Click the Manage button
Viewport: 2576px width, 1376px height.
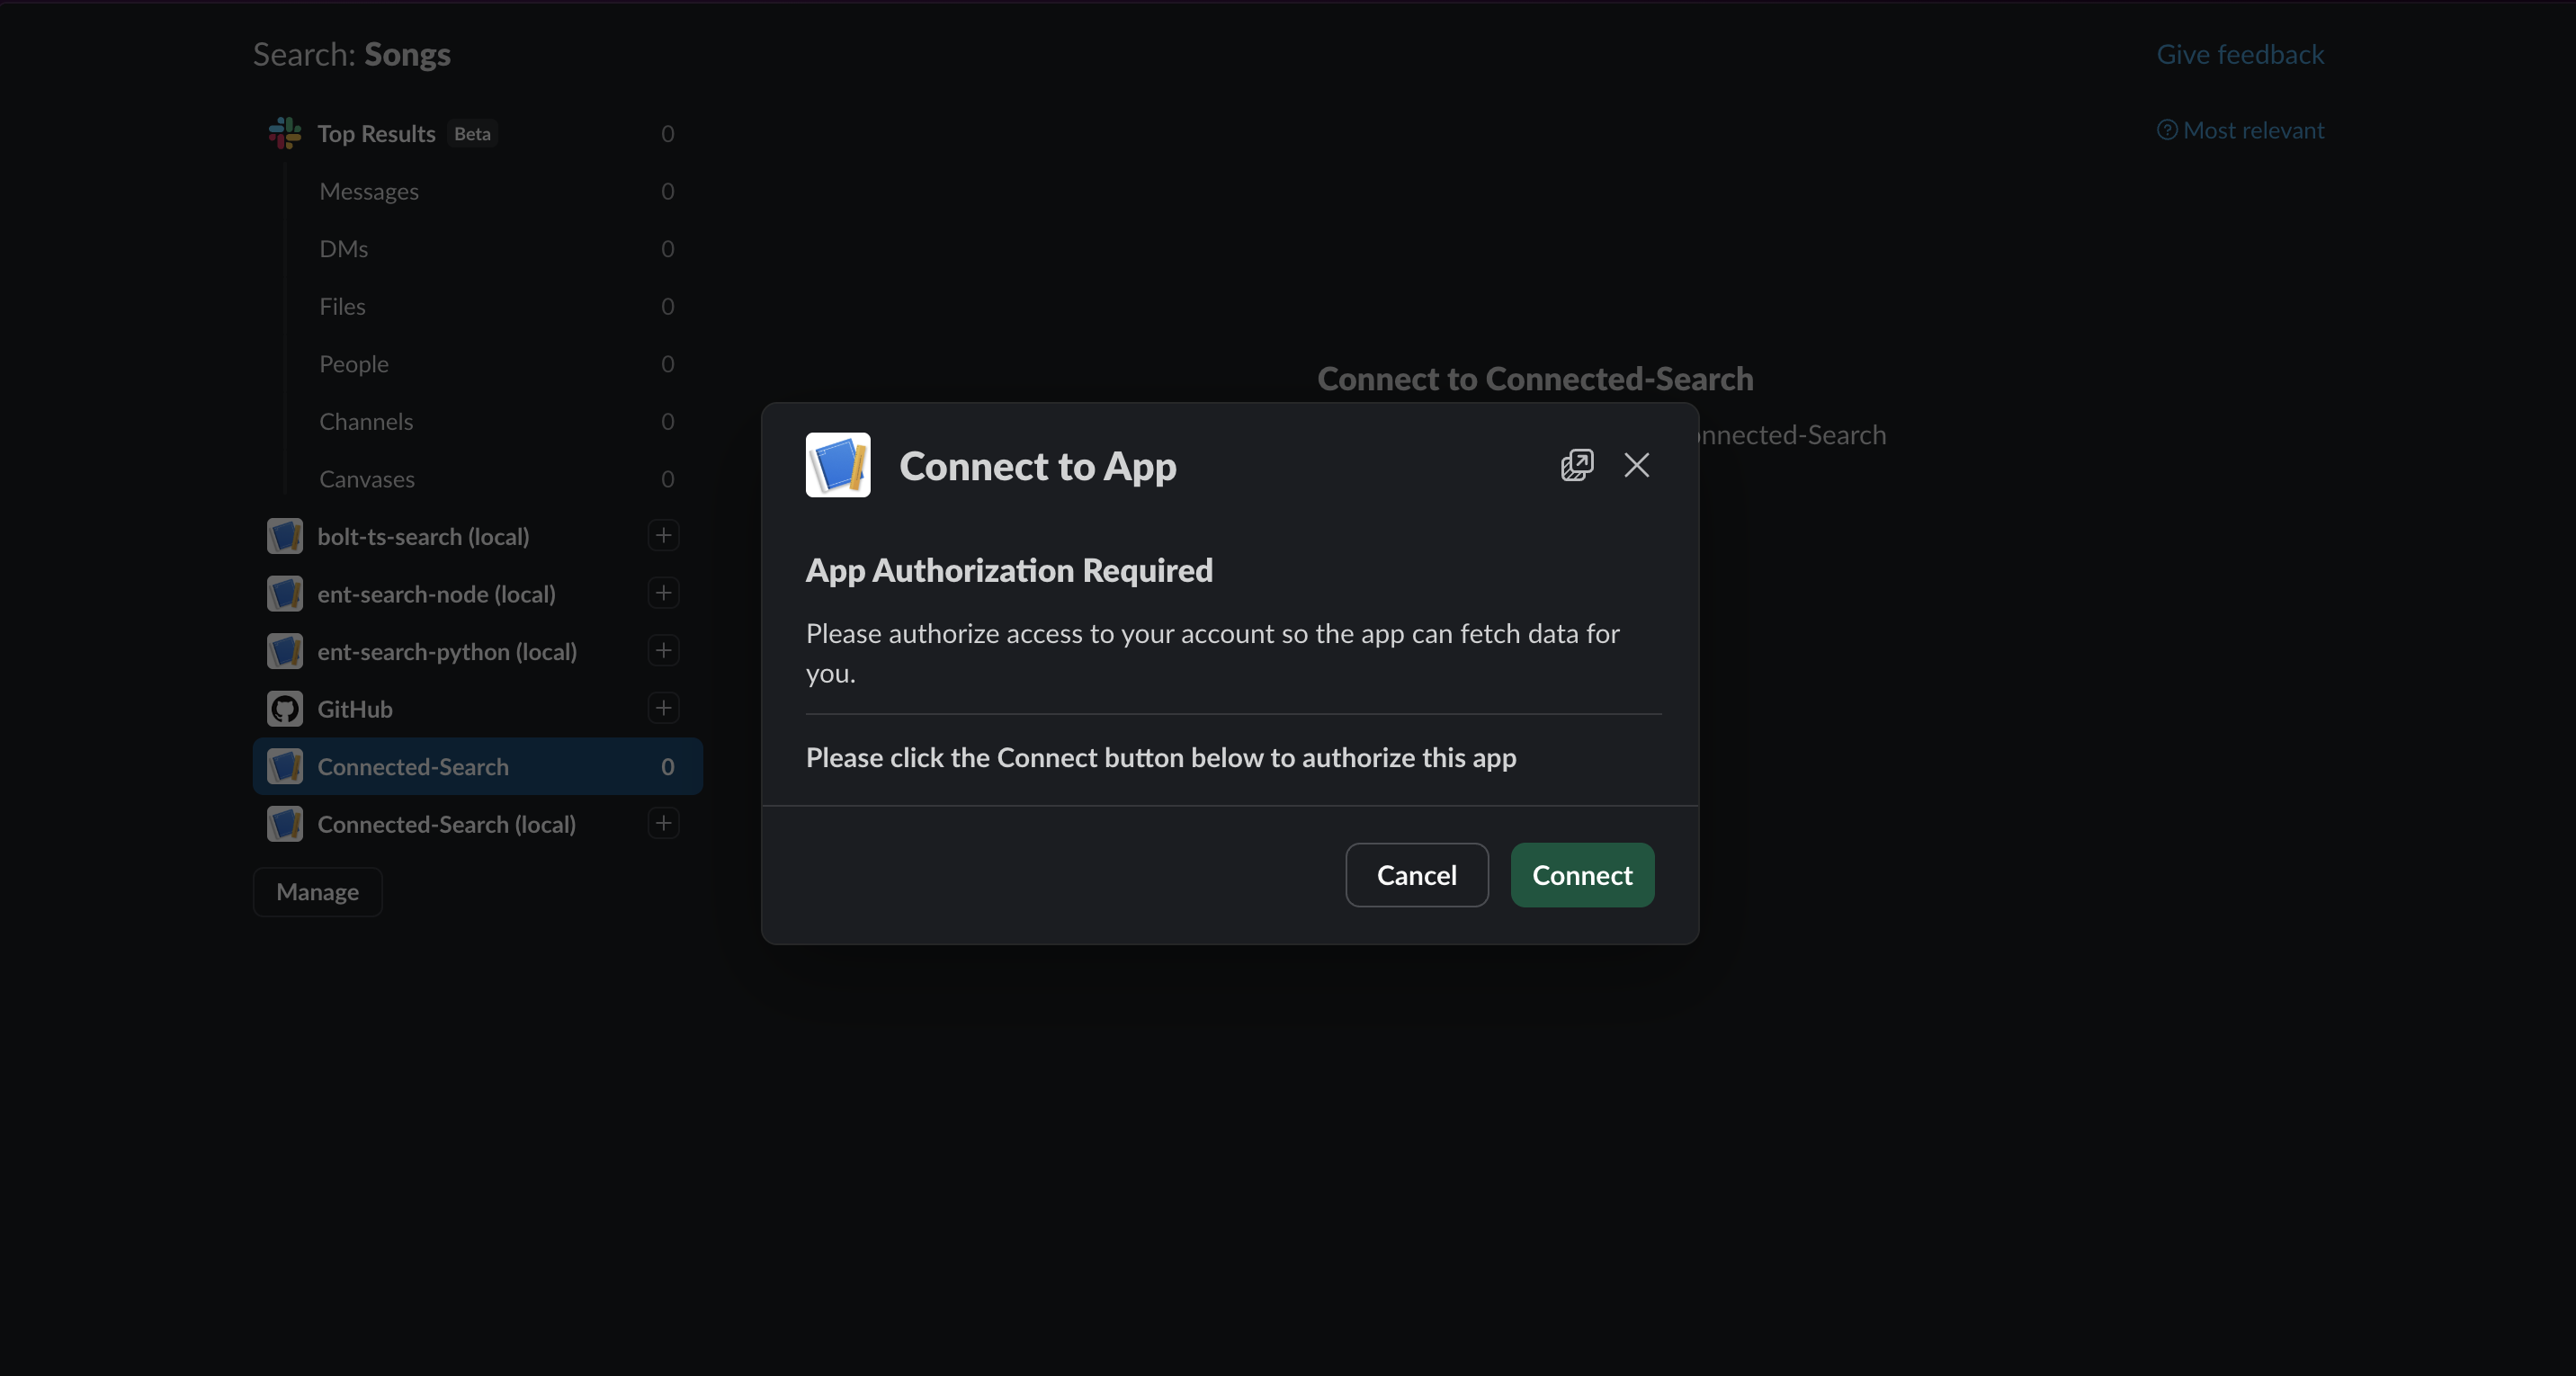coord(317,891)
